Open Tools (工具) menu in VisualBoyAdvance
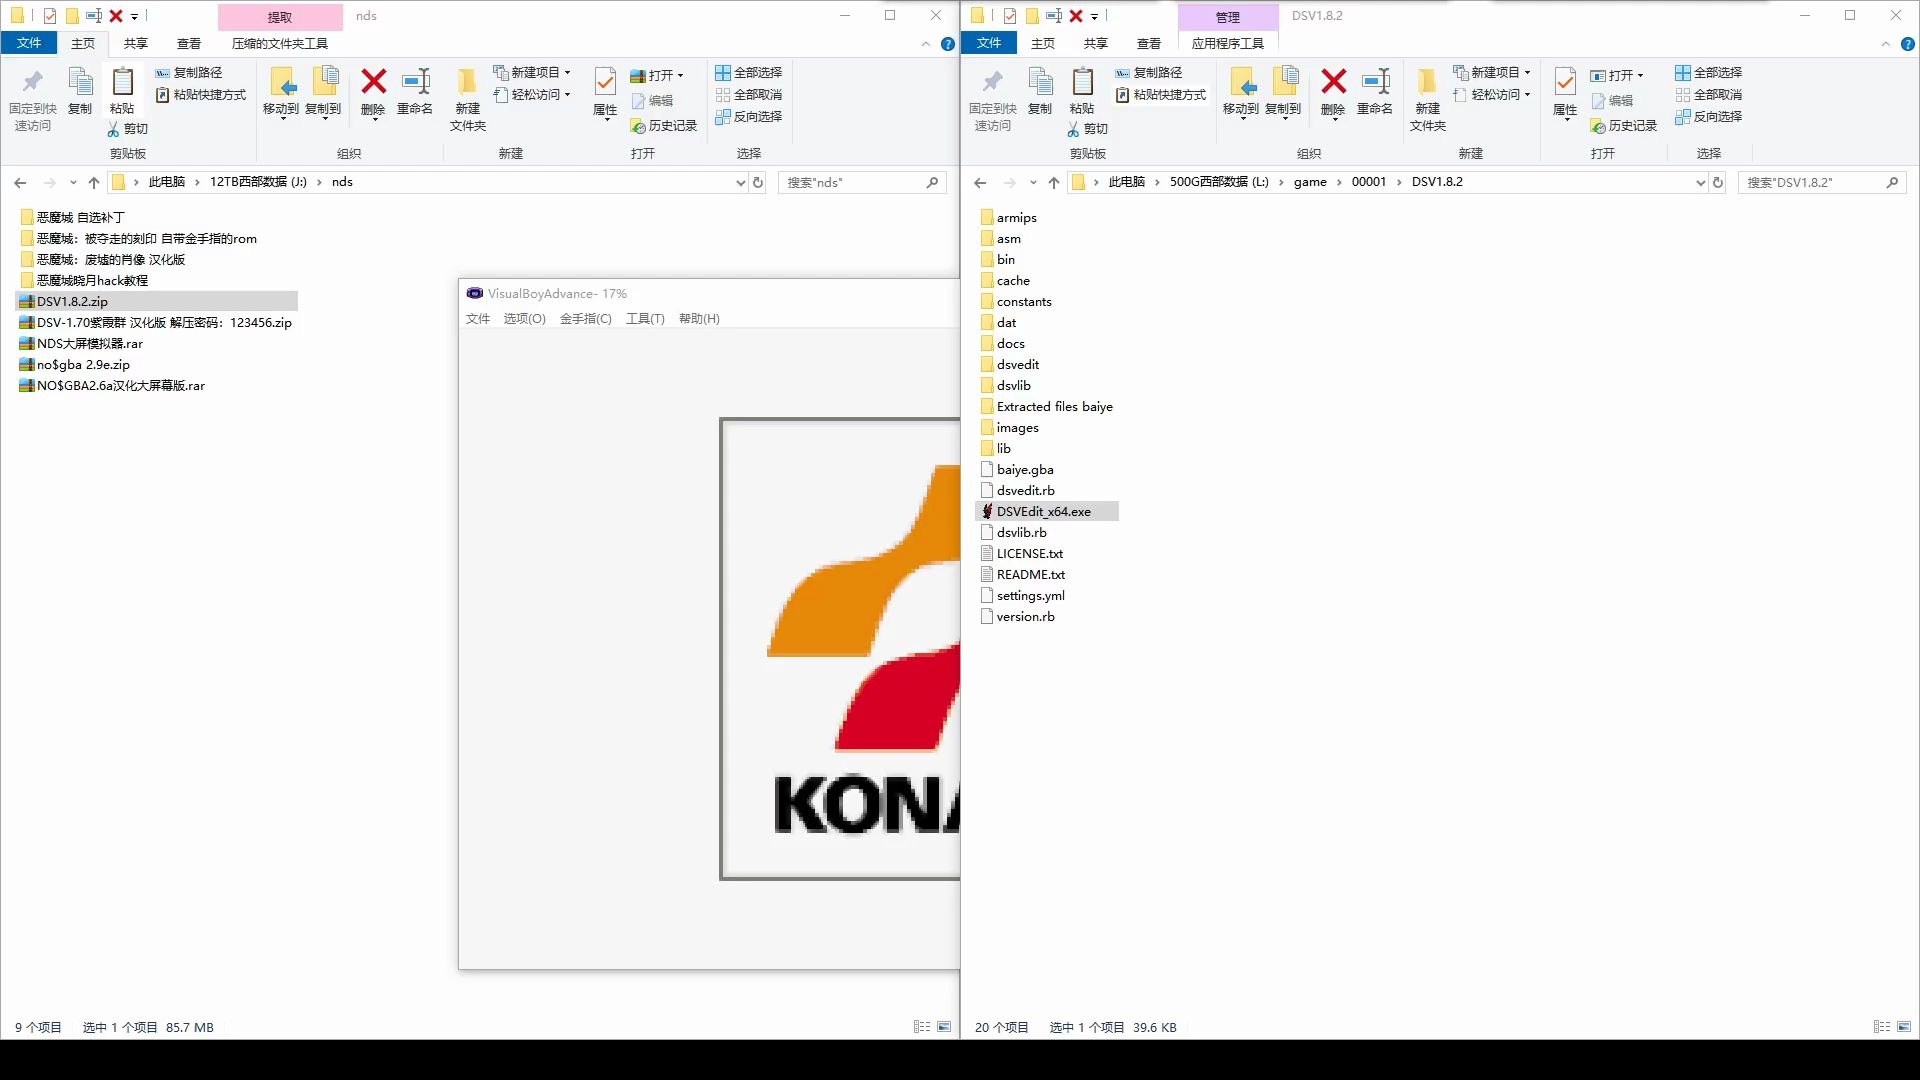The height and width of the screenshot is (1080, 1920). [645, 319]
